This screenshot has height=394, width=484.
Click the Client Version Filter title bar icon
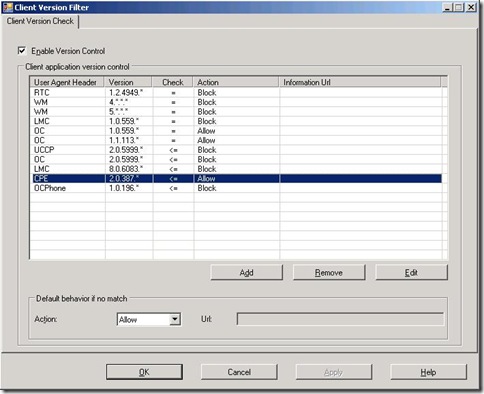coord(7,7)
